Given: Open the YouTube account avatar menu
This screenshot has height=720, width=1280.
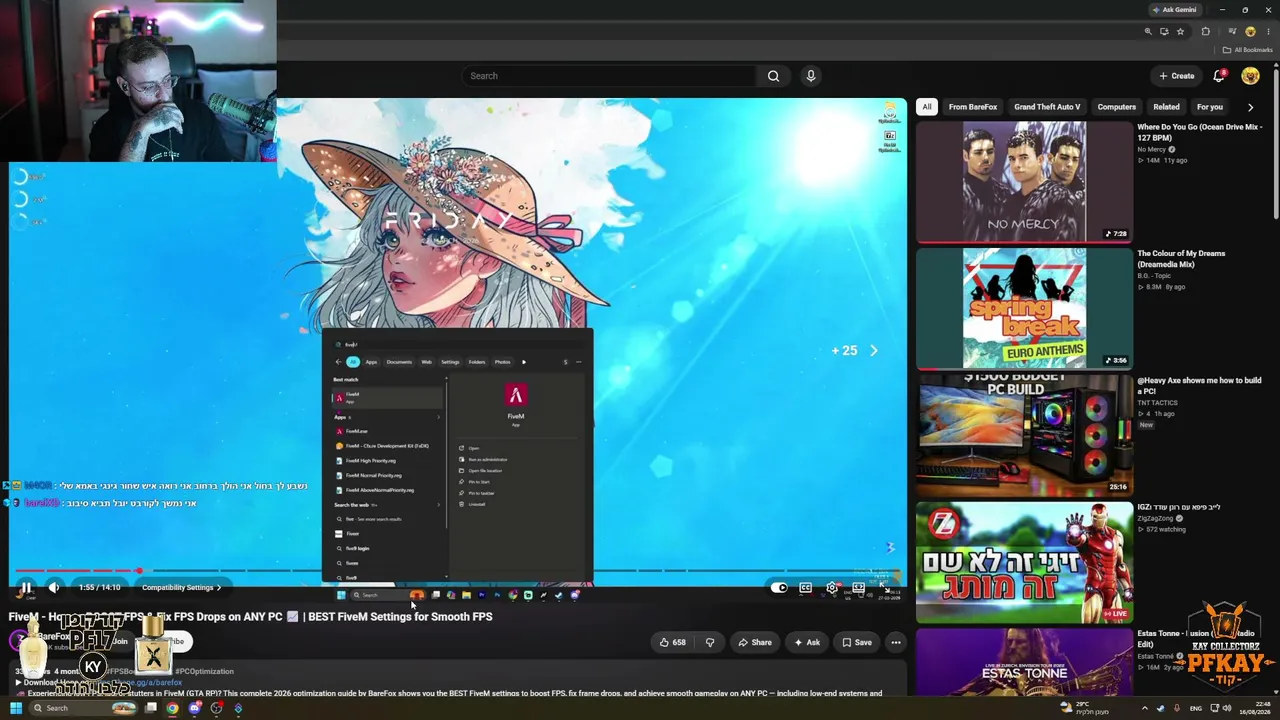Looking at the screenshot, I should [x=1250, y=76].
